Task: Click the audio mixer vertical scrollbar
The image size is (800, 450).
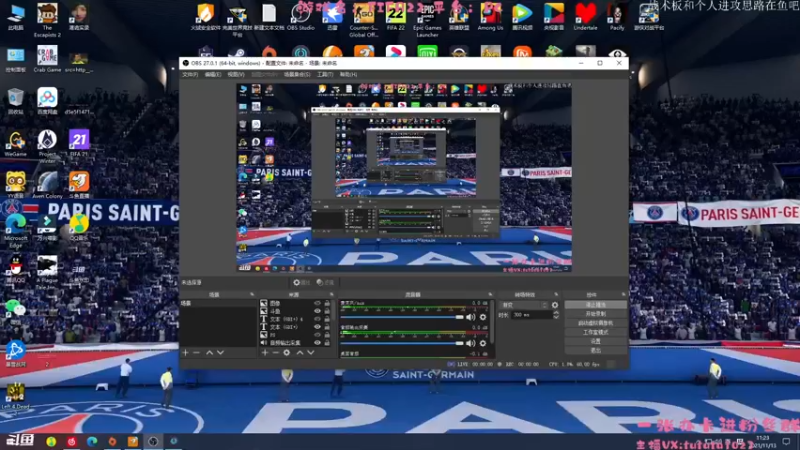Action: pyautogui.click(x=492, y=321)
